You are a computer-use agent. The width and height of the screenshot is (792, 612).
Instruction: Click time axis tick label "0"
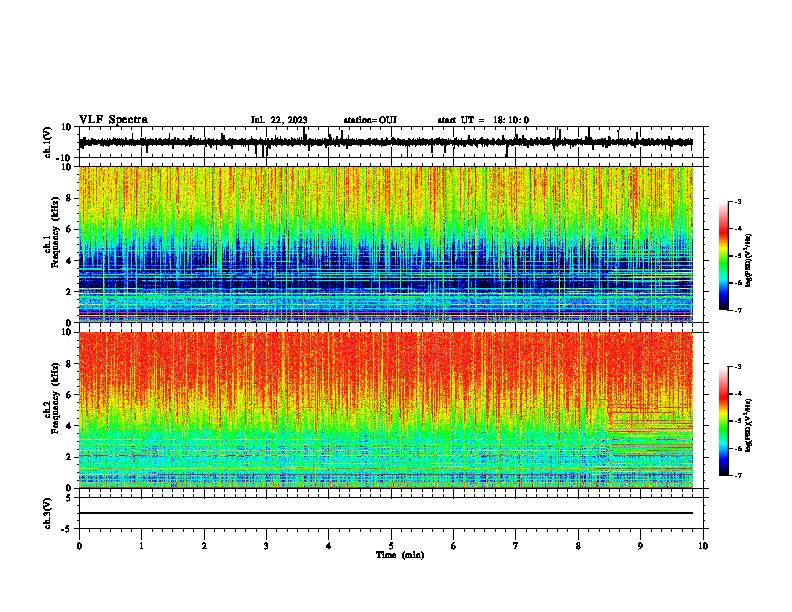pyautogui.click(x=79, y=546)
